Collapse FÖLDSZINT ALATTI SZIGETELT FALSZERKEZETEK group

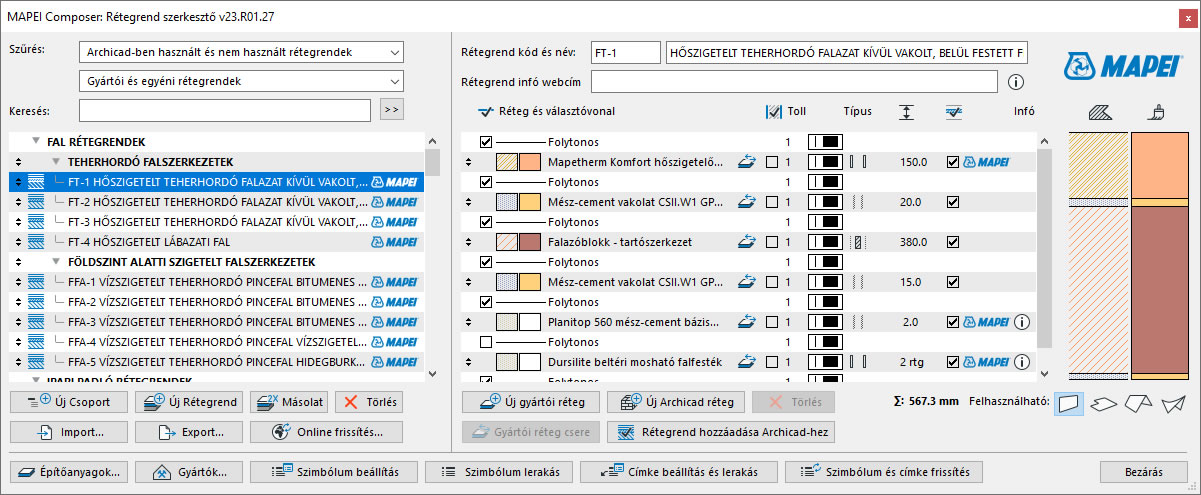56,262
